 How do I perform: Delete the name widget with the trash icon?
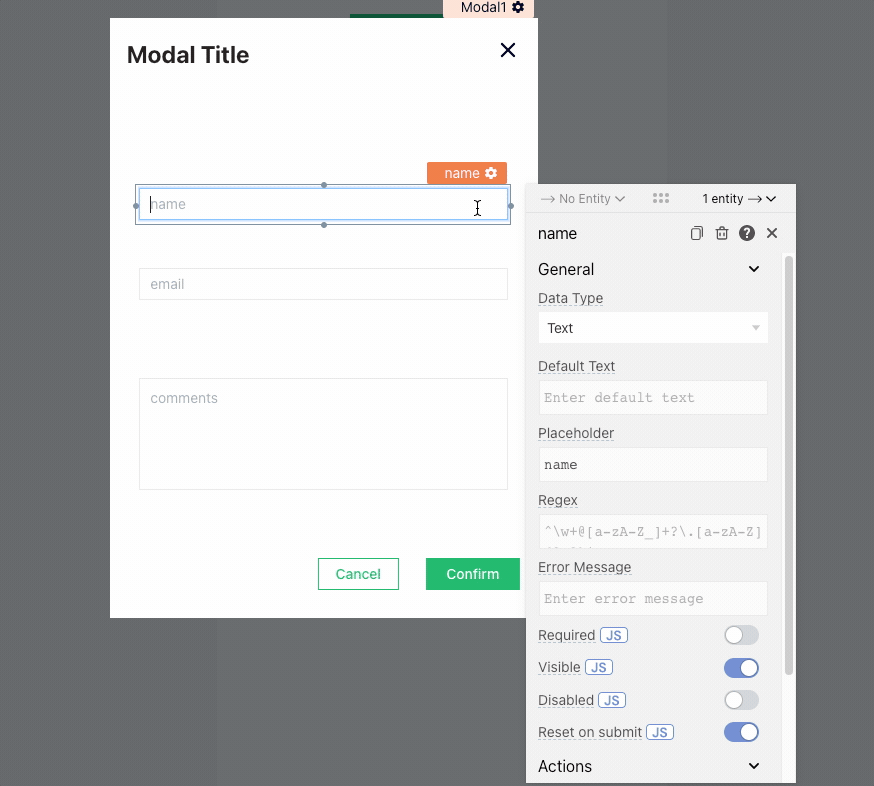722,233
